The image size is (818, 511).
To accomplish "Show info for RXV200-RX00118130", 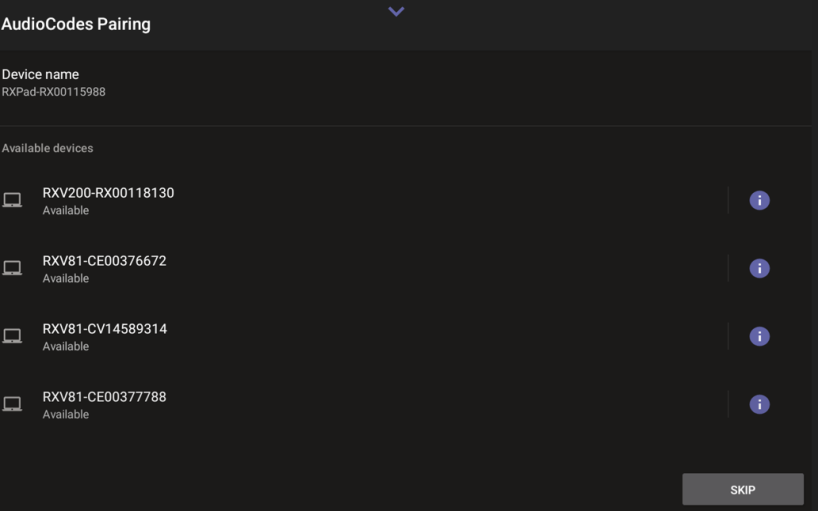I will click(759, 200).
